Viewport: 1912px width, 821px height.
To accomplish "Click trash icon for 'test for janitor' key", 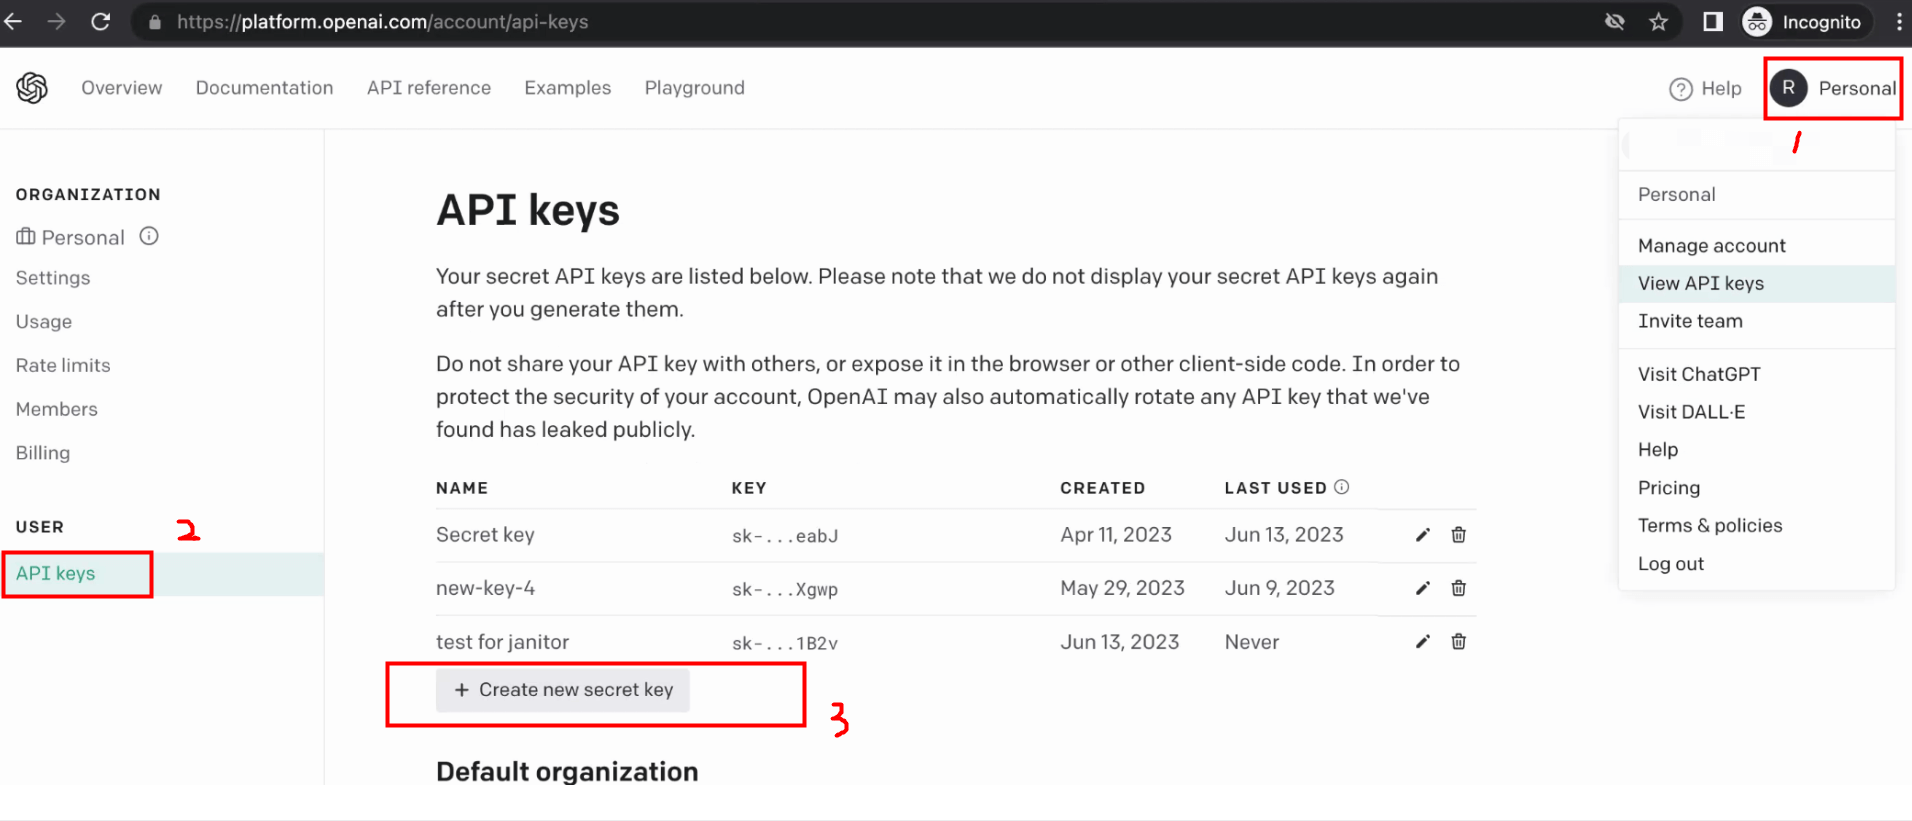I will pos(1459,642).
